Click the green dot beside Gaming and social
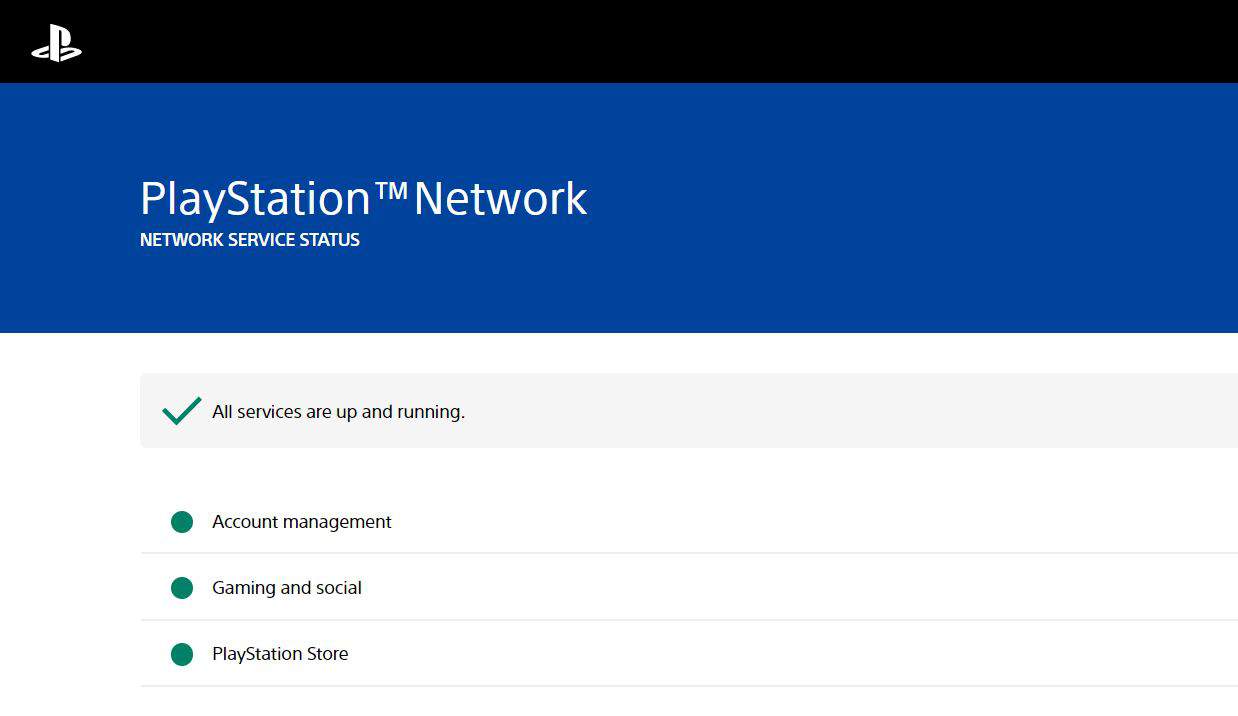Image resolution: width=1238 pixels, height=716 pixels. 182,588
